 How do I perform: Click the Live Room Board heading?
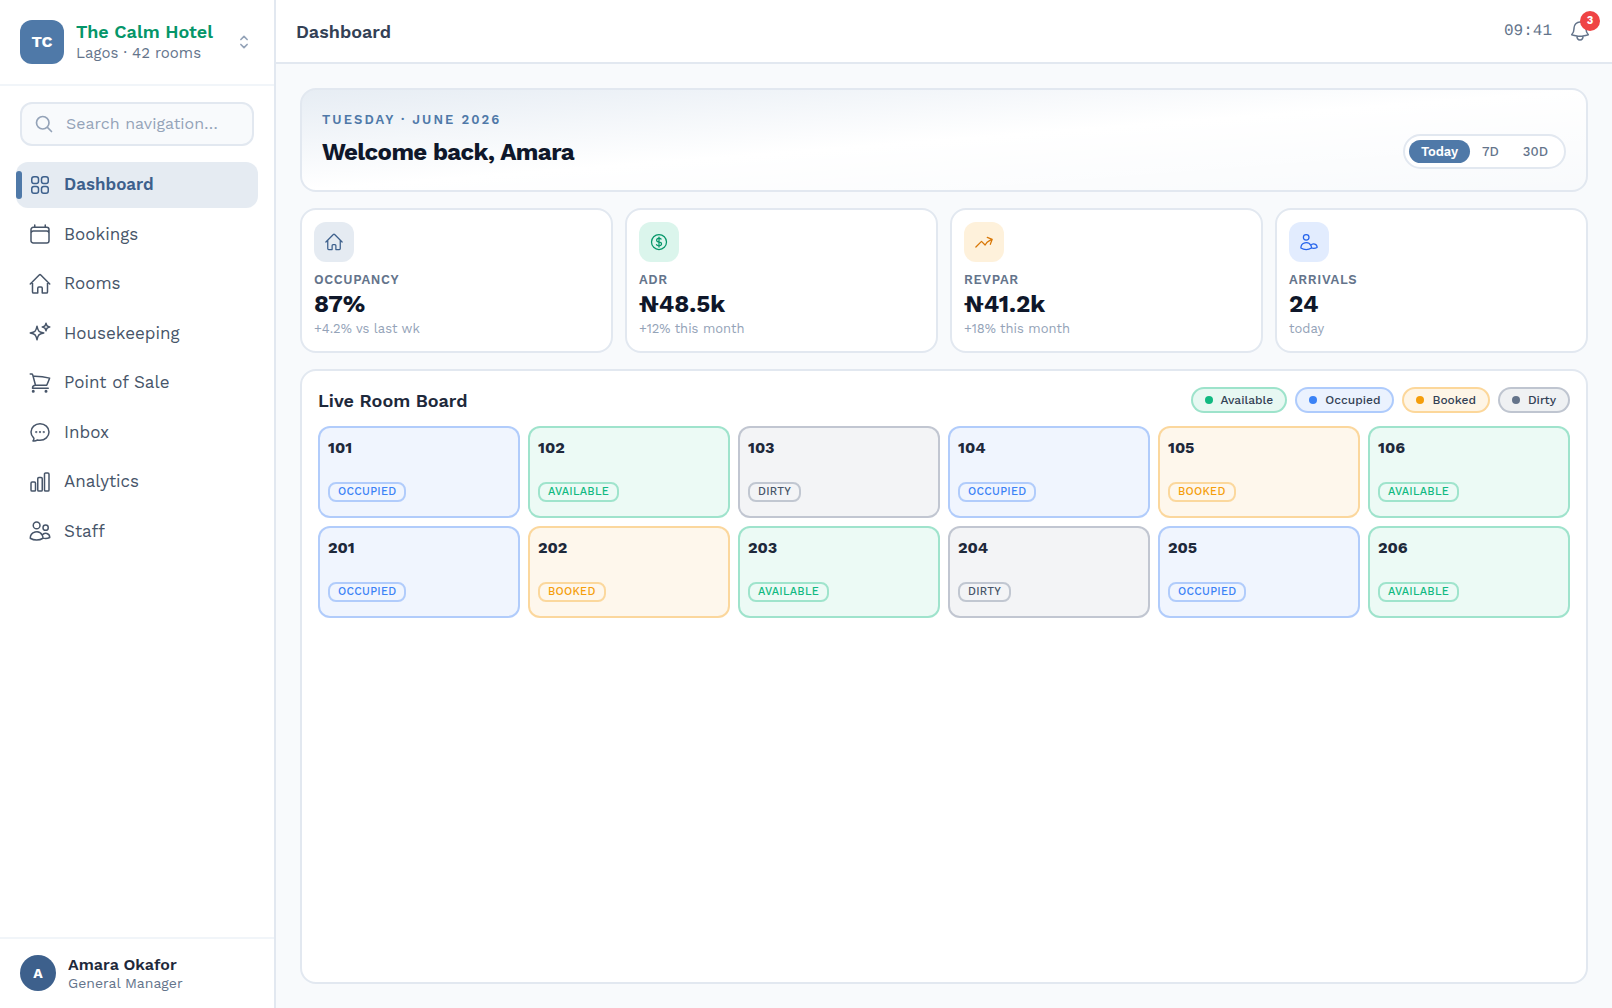(x=393, y=401)
